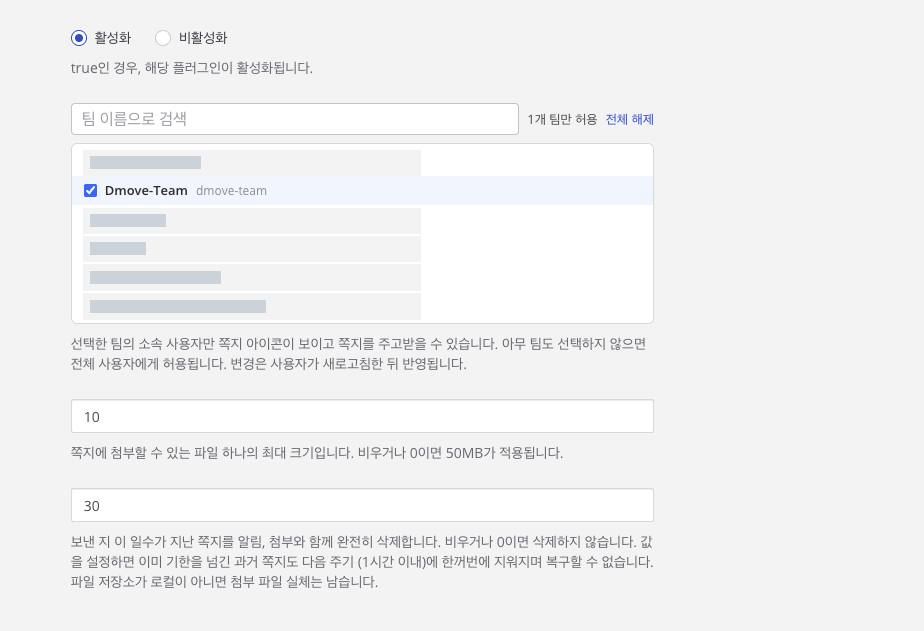Click the text 'true인 경우, 해당 플러그인이 활성화됩니다.'
924x631 pixels.
click(192, 68)
